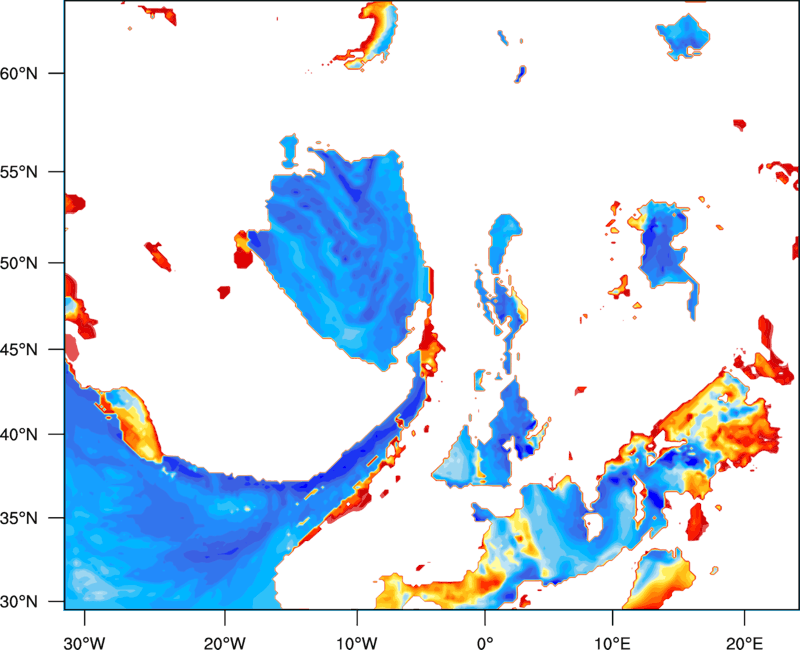Click the 40°N latitude label
This screenshot has height=650, width=800.
pos(19,435)
